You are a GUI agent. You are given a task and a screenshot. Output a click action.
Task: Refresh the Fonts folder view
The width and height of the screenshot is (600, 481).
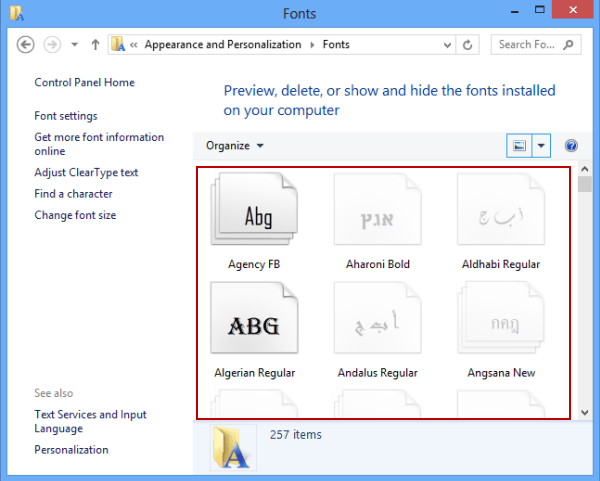coord(467,45)
